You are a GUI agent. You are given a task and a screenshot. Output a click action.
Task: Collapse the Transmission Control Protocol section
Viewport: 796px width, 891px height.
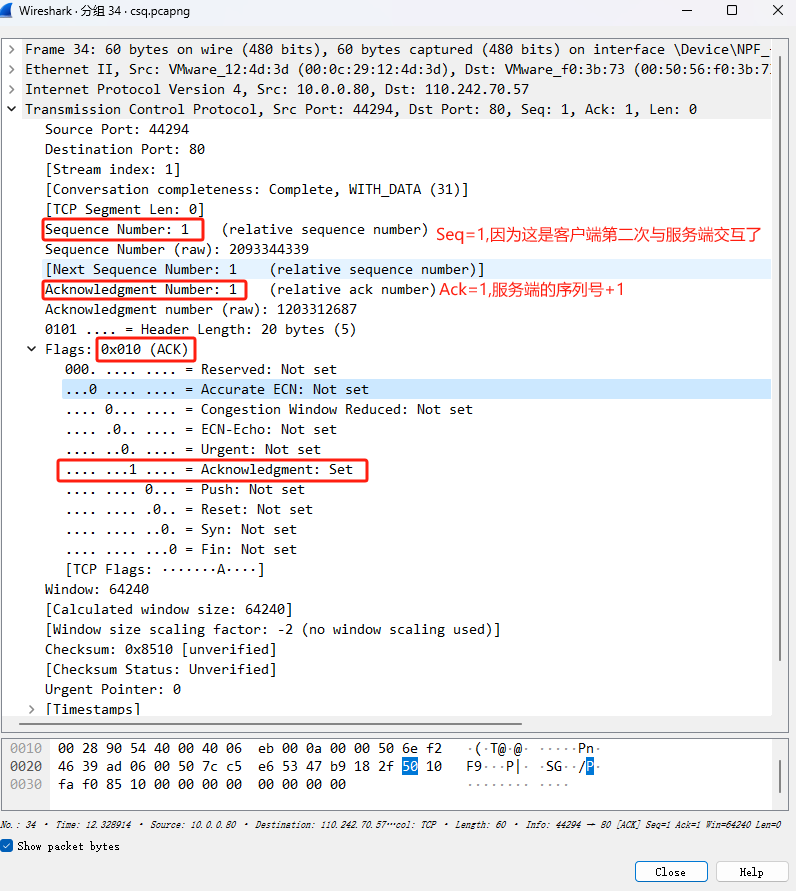(11, 109)
